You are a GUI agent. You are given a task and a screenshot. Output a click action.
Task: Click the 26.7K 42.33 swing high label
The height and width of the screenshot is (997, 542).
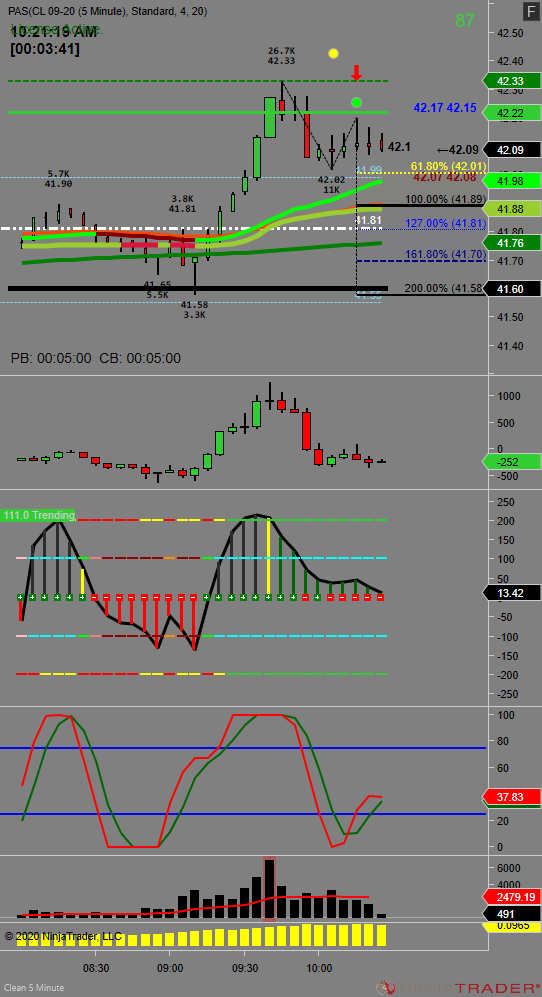coord(281,55)
